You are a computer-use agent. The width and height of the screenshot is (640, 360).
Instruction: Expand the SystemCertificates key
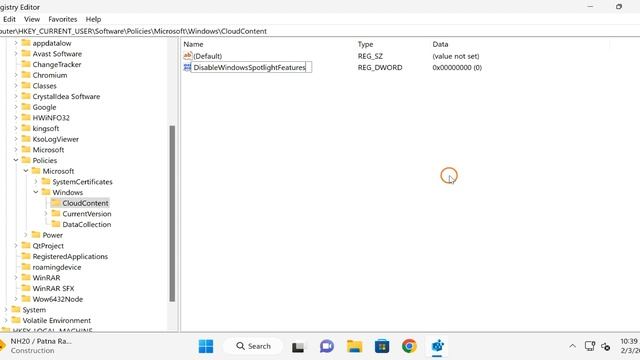36,181
